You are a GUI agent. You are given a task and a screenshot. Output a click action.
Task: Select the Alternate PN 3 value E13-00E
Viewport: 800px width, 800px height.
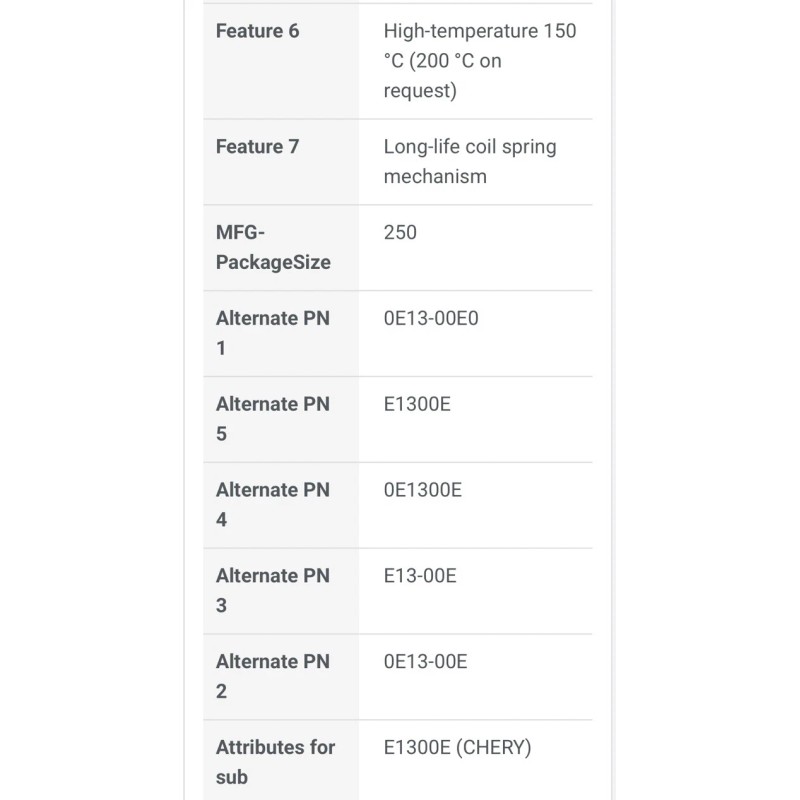point(421,576)
